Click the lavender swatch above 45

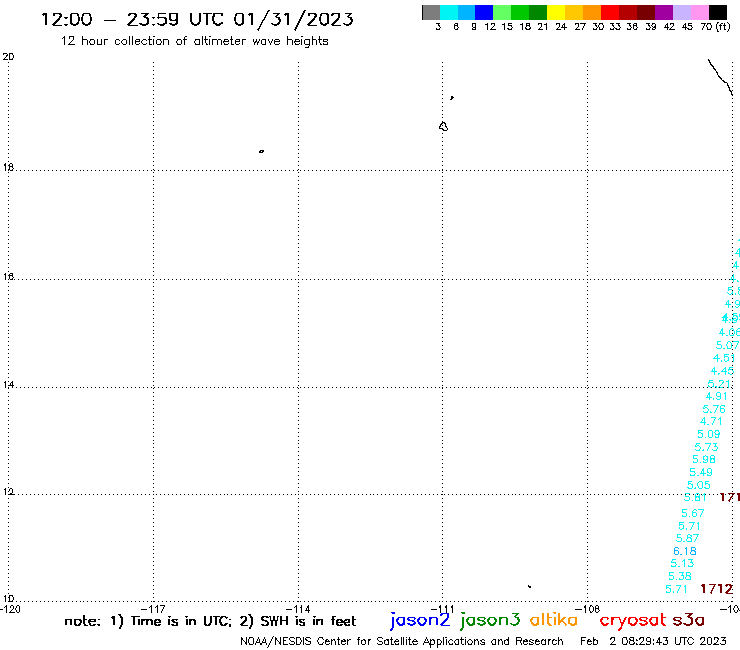click(682, 12)
